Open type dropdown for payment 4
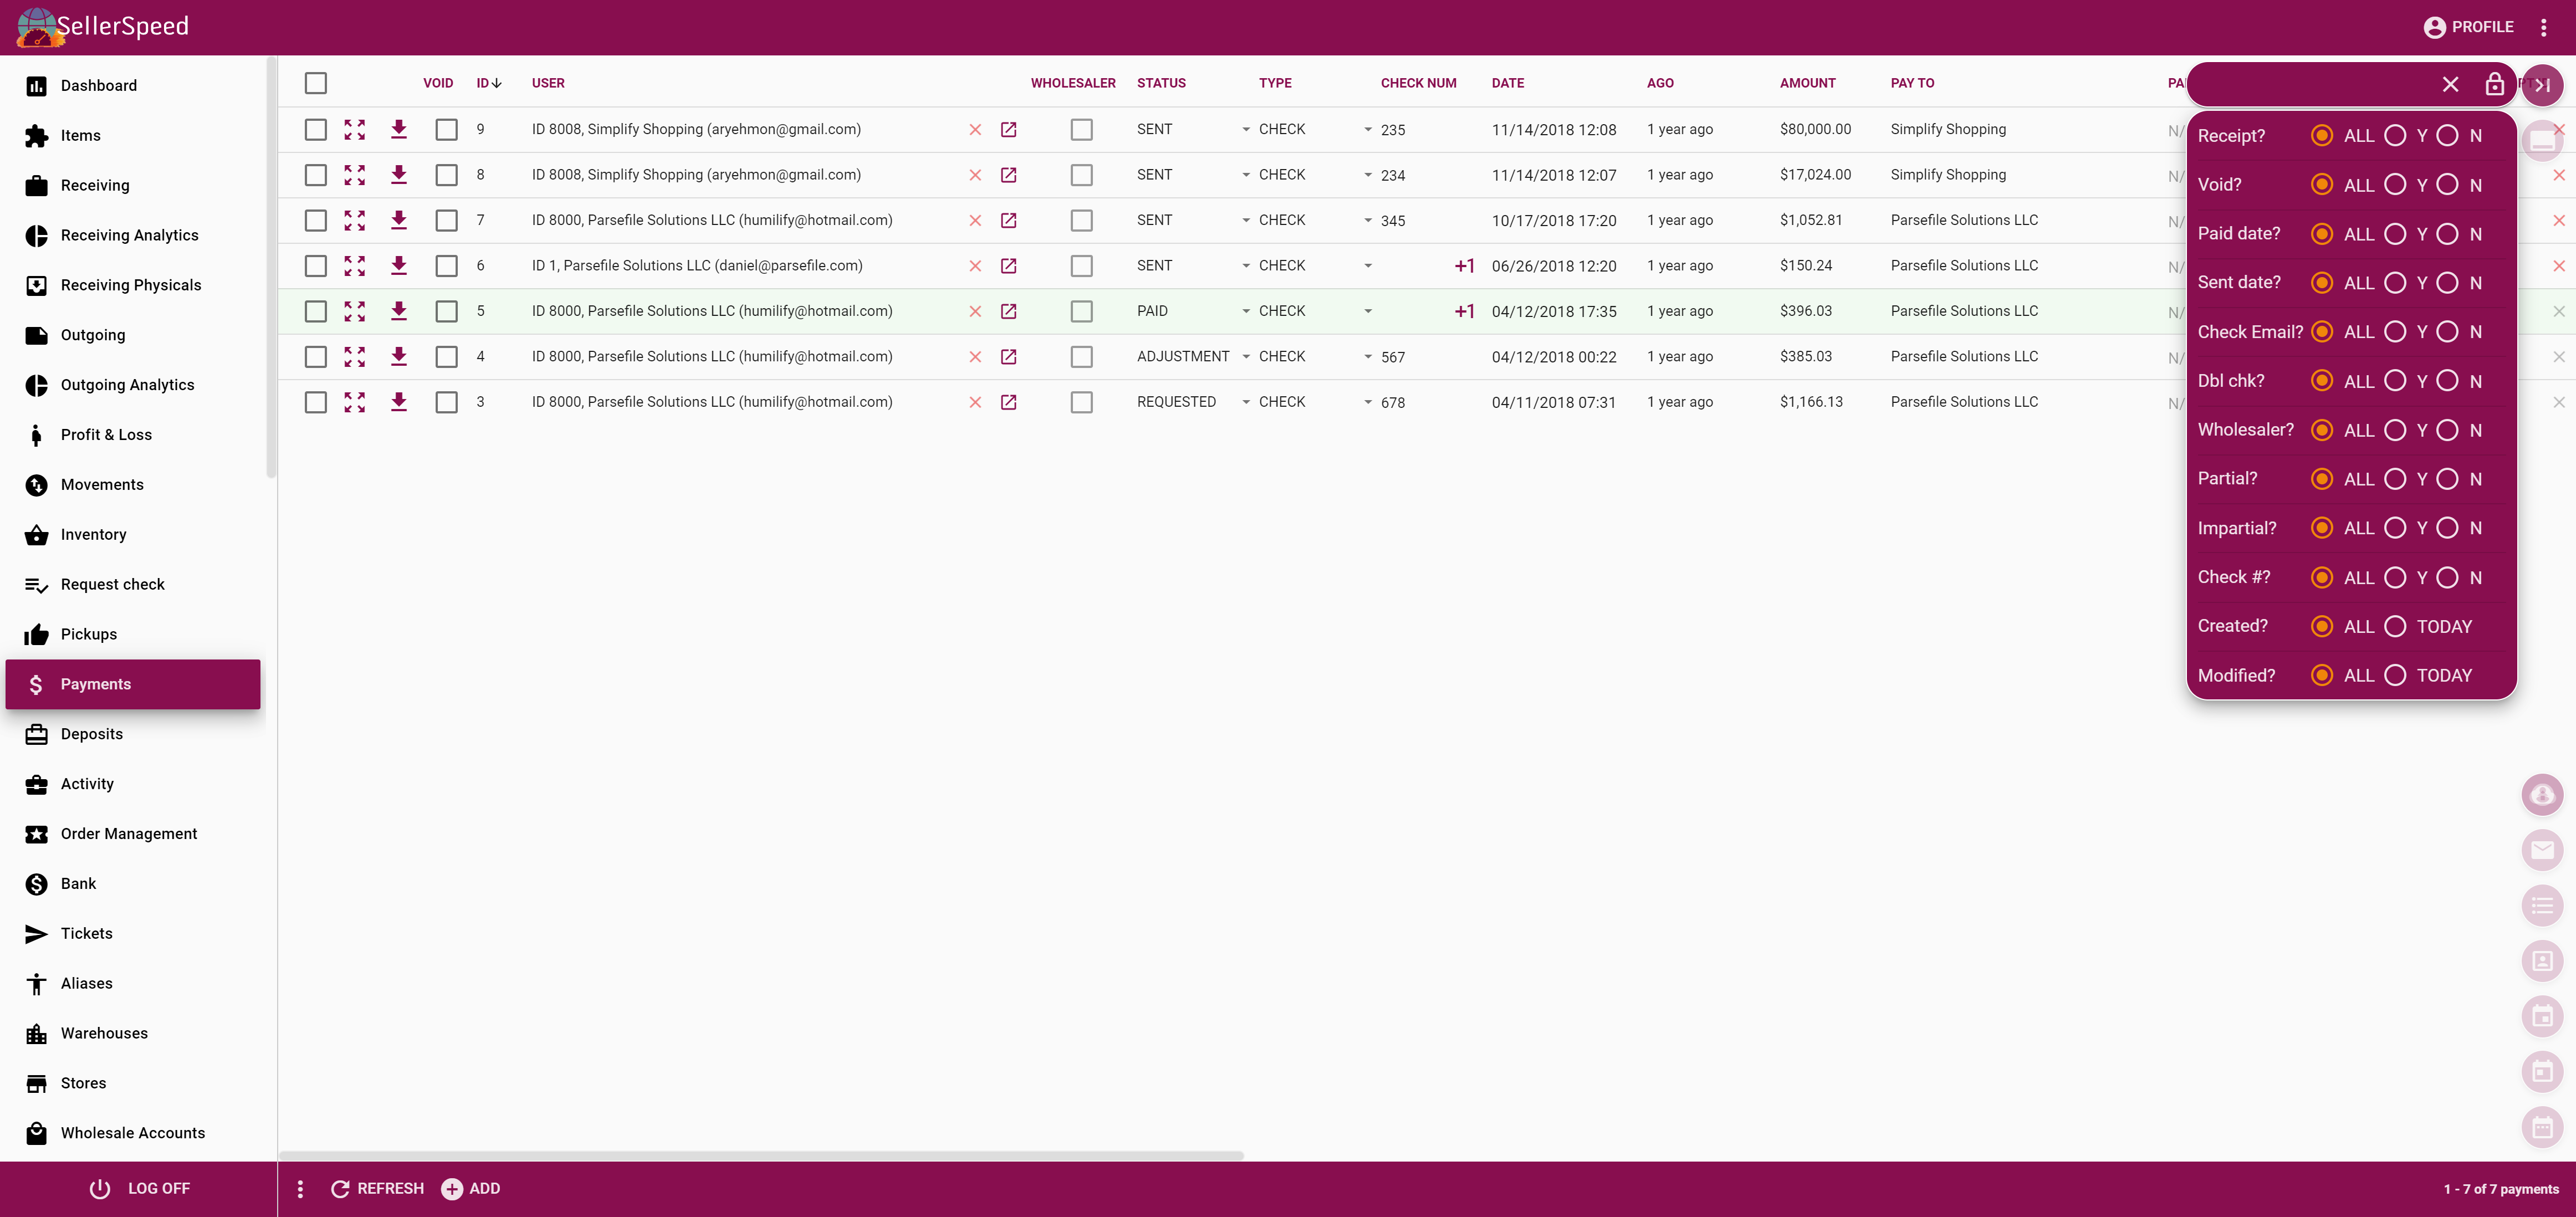This screenshot has width=2576, height=1217. [x=1368, y=357]
